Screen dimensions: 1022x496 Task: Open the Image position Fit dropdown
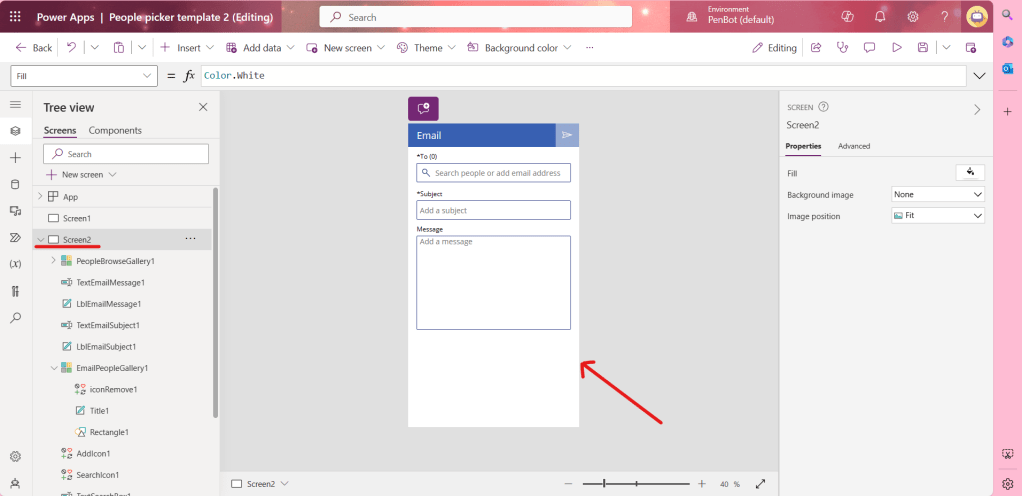coord(937,216)
